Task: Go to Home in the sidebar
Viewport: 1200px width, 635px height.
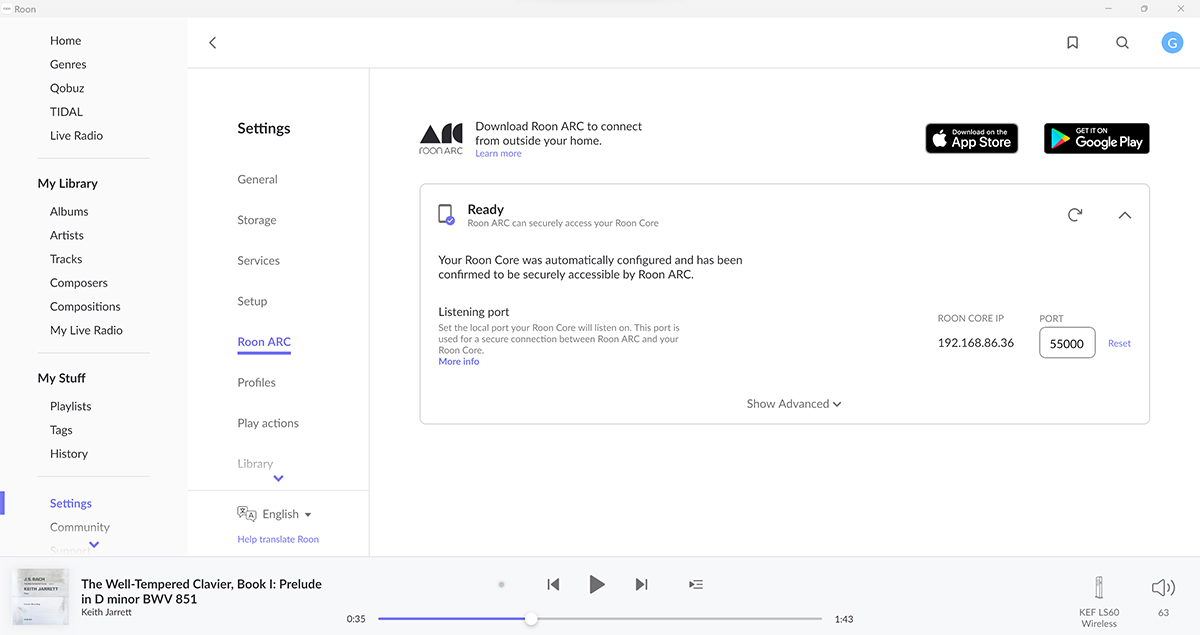Action: 66,41
